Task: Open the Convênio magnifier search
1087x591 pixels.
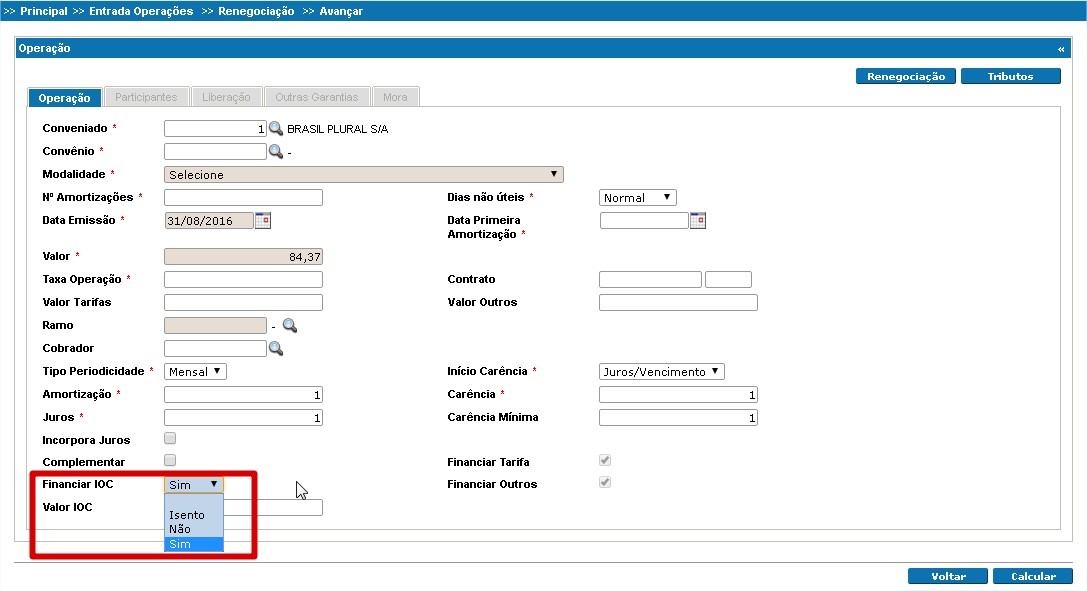Action: [277, 150]
